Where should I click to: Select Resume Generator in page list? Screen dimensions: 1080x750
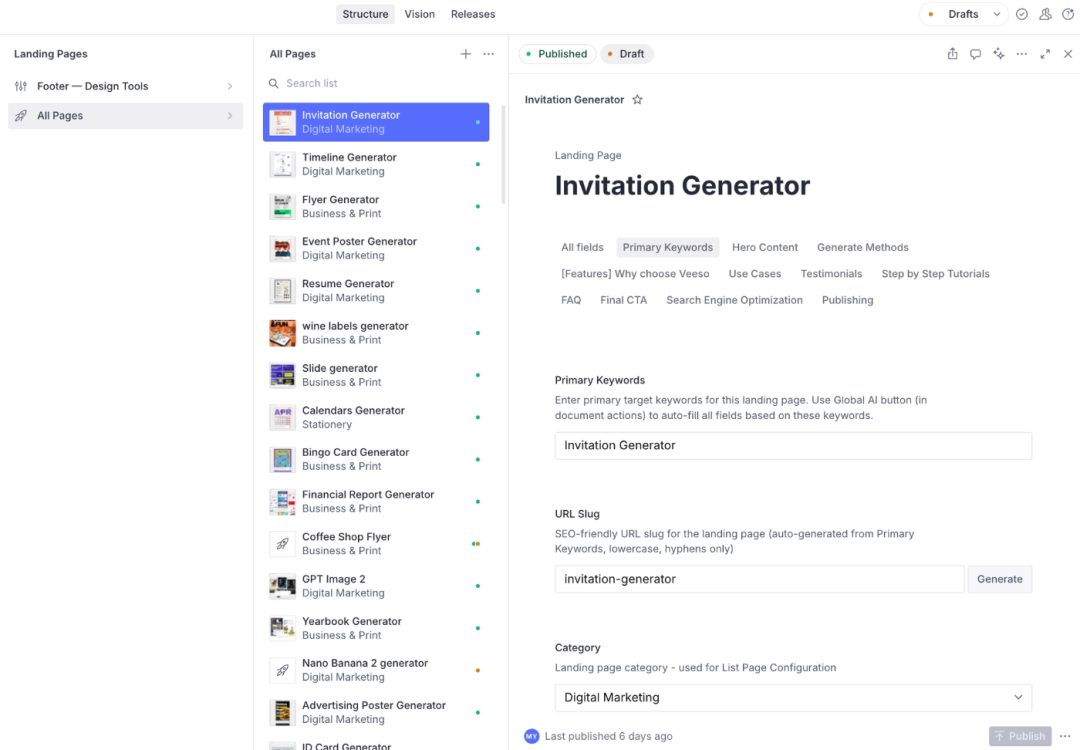click(x=376, y=291)
